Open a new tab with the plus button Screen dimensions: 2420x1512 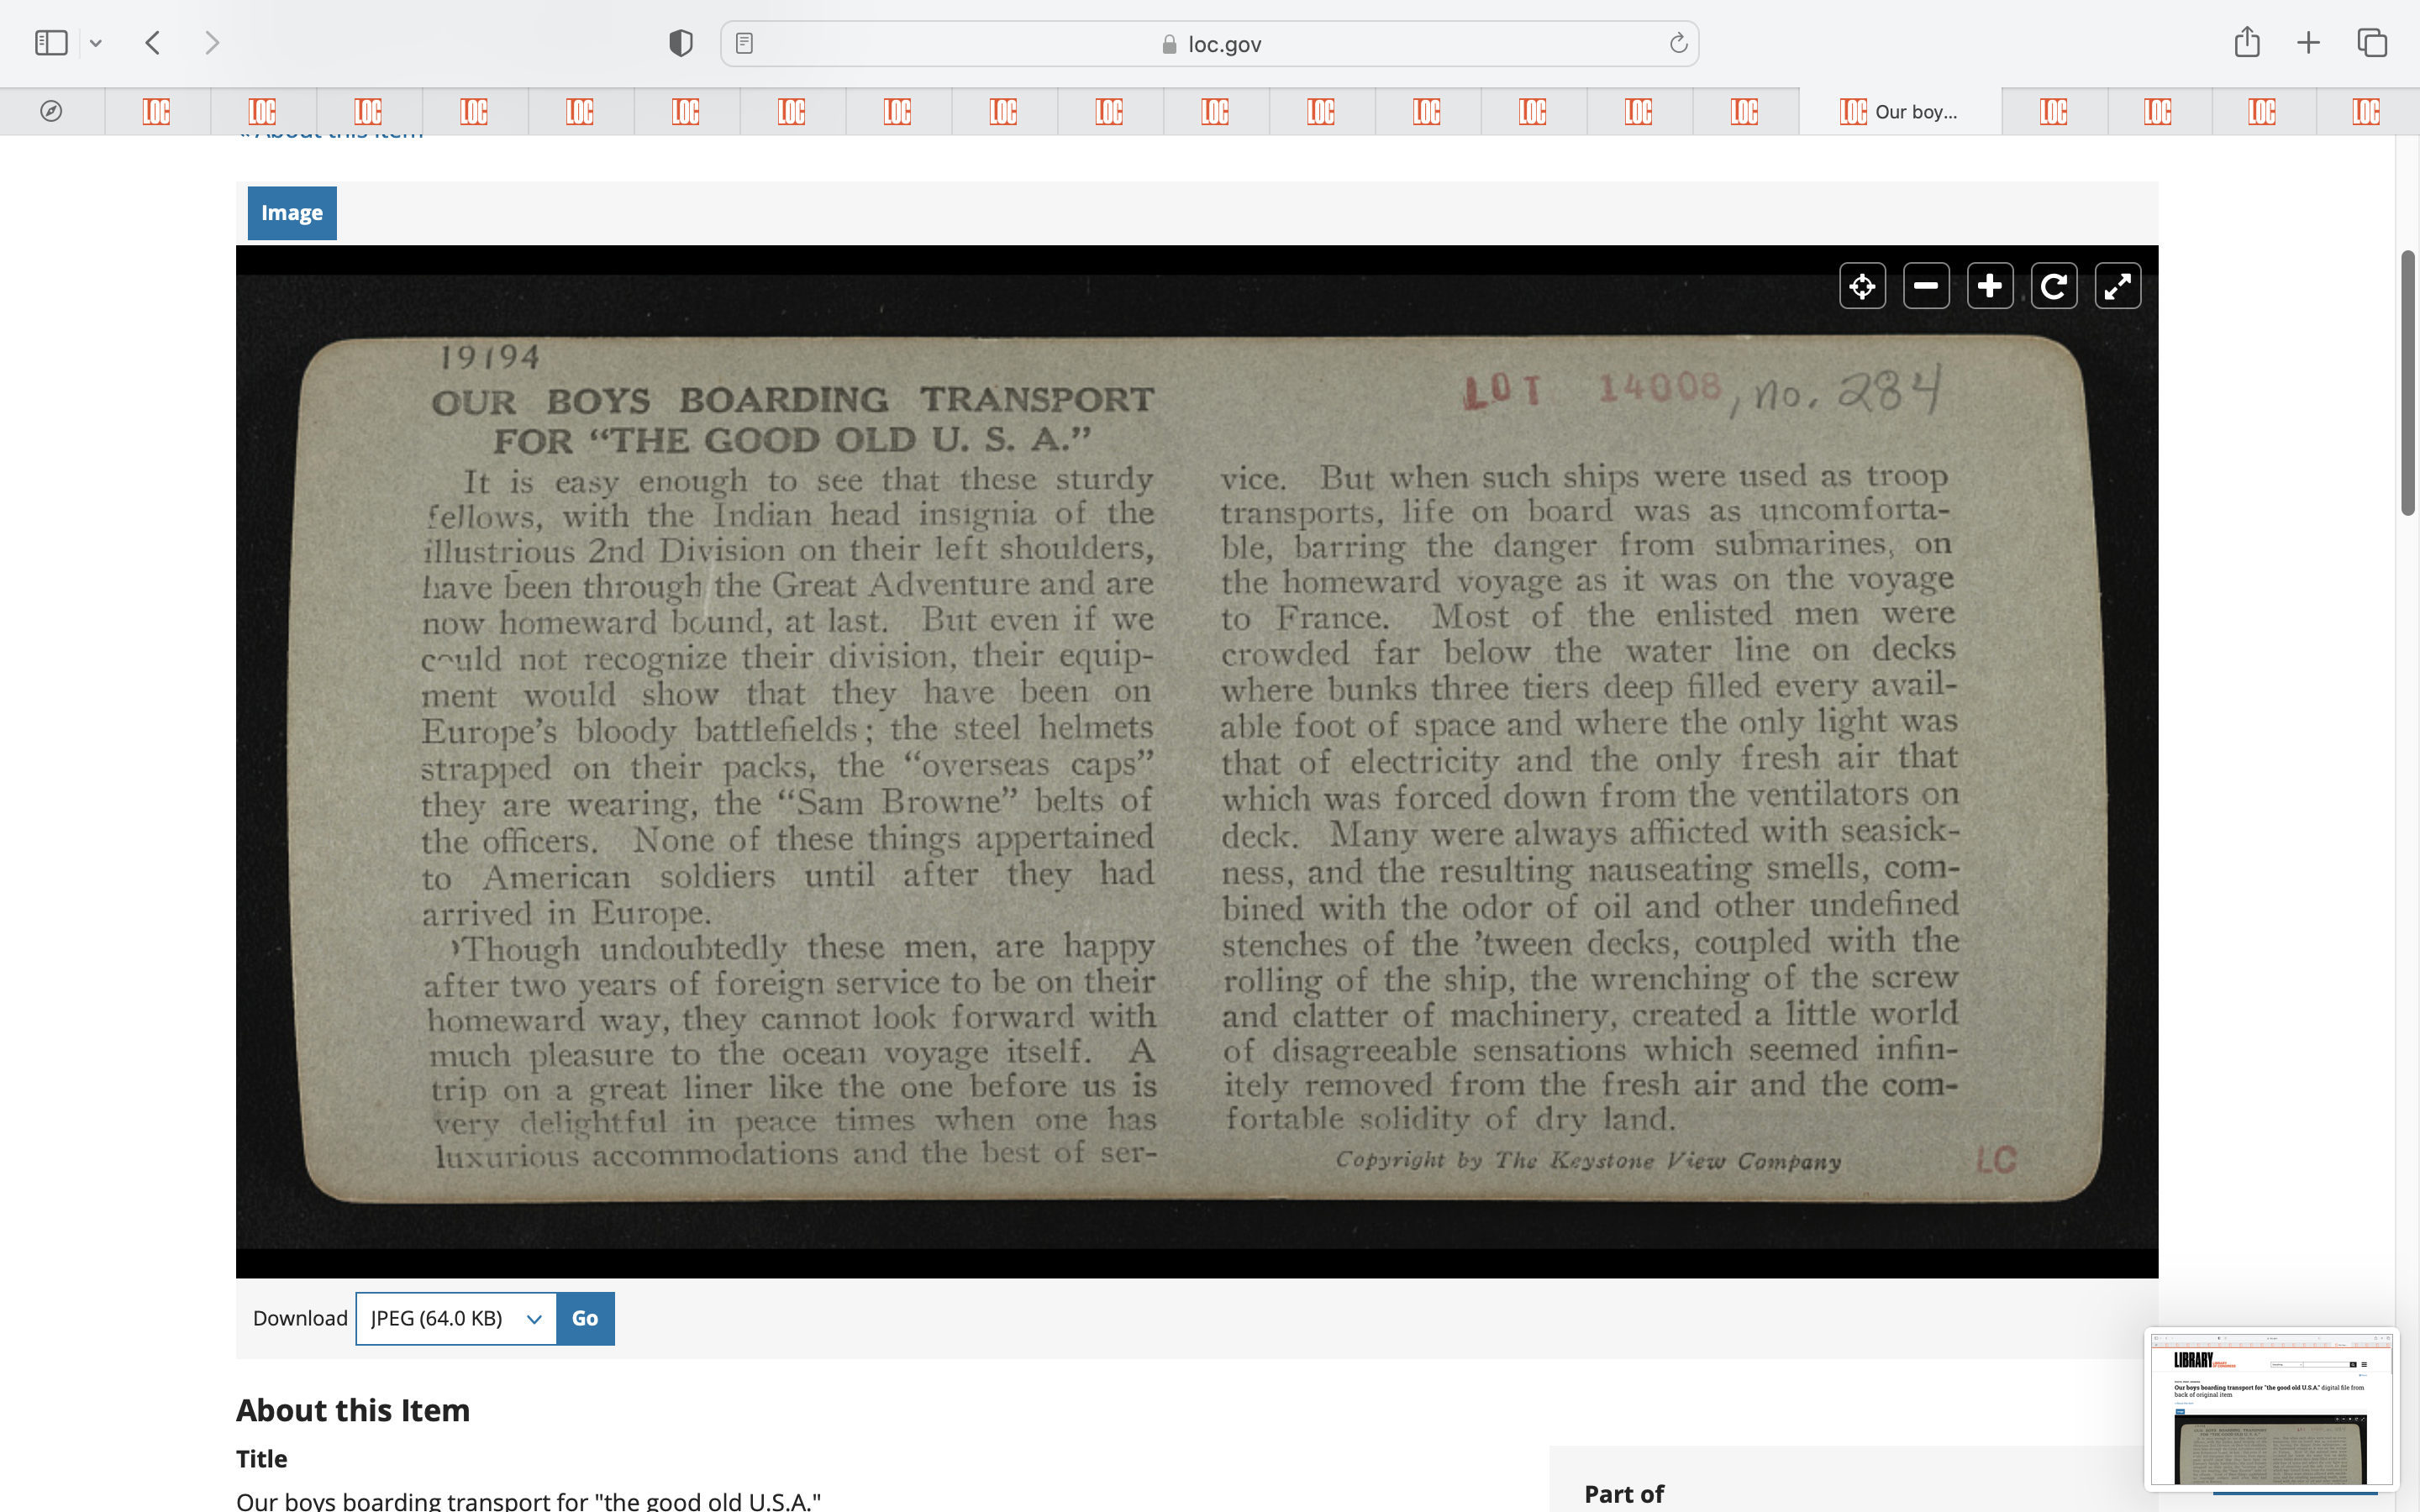click(2309, 43)
